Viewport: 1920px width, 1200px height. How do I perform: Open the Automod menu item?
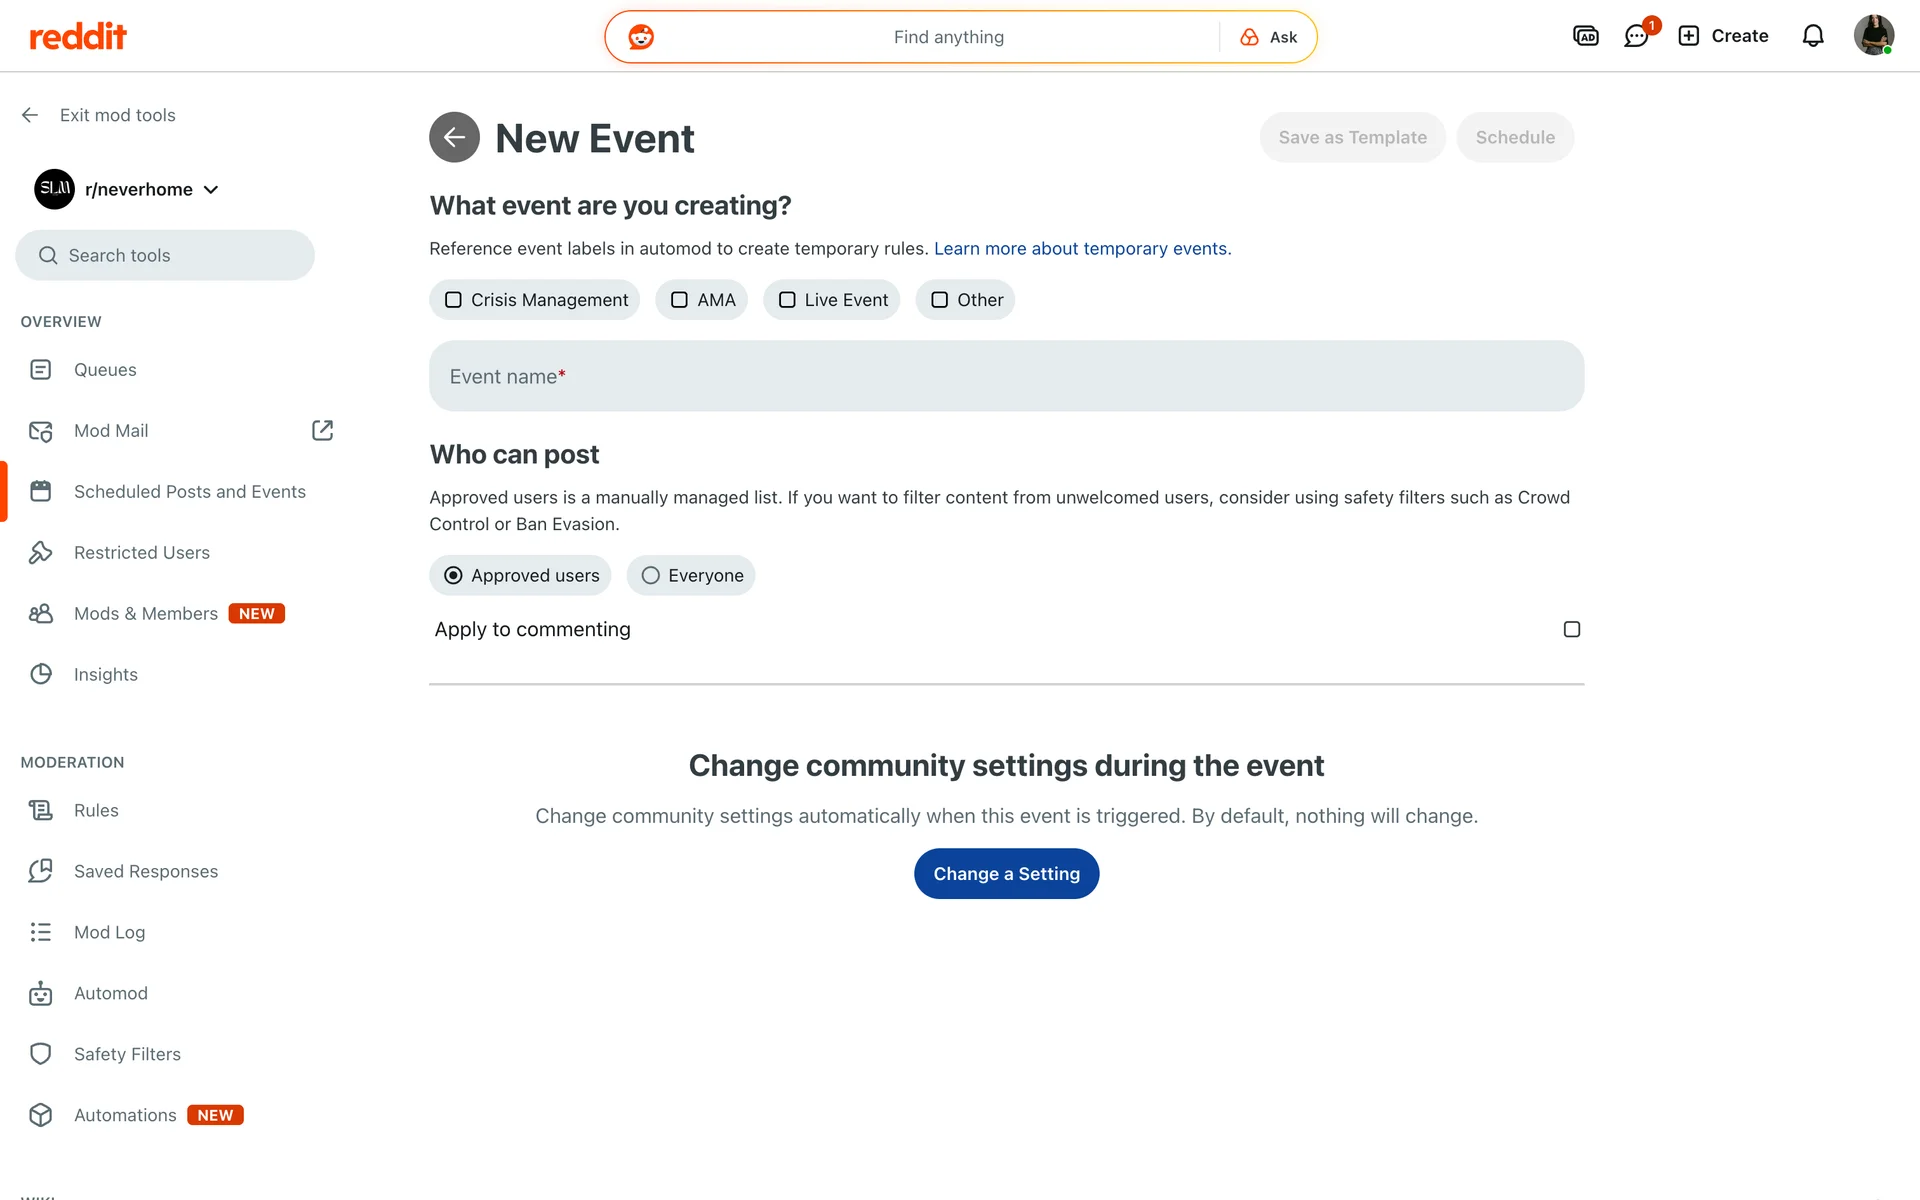pyautogui.click(x=110, y=993)
